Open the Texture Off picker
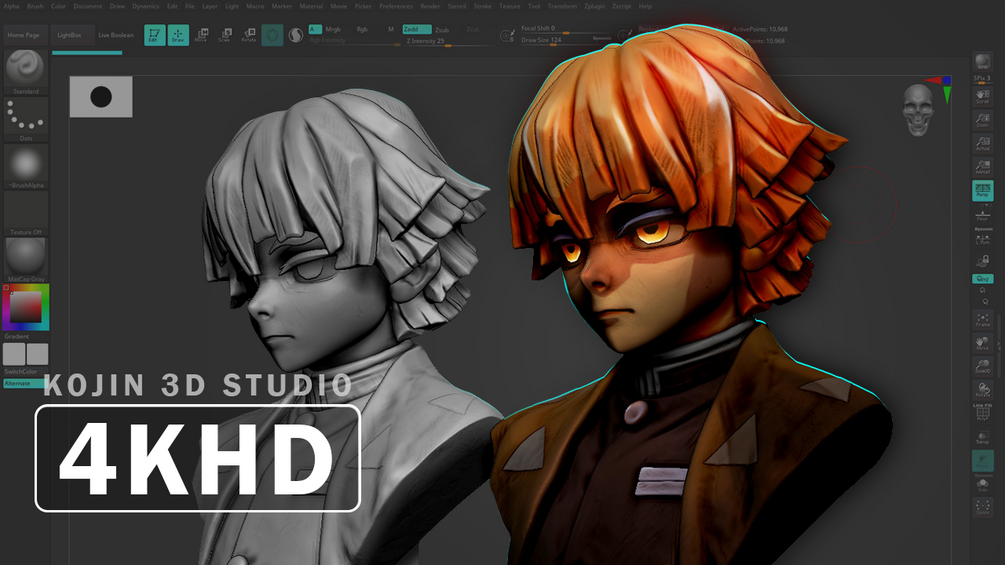 coord(26,213)
